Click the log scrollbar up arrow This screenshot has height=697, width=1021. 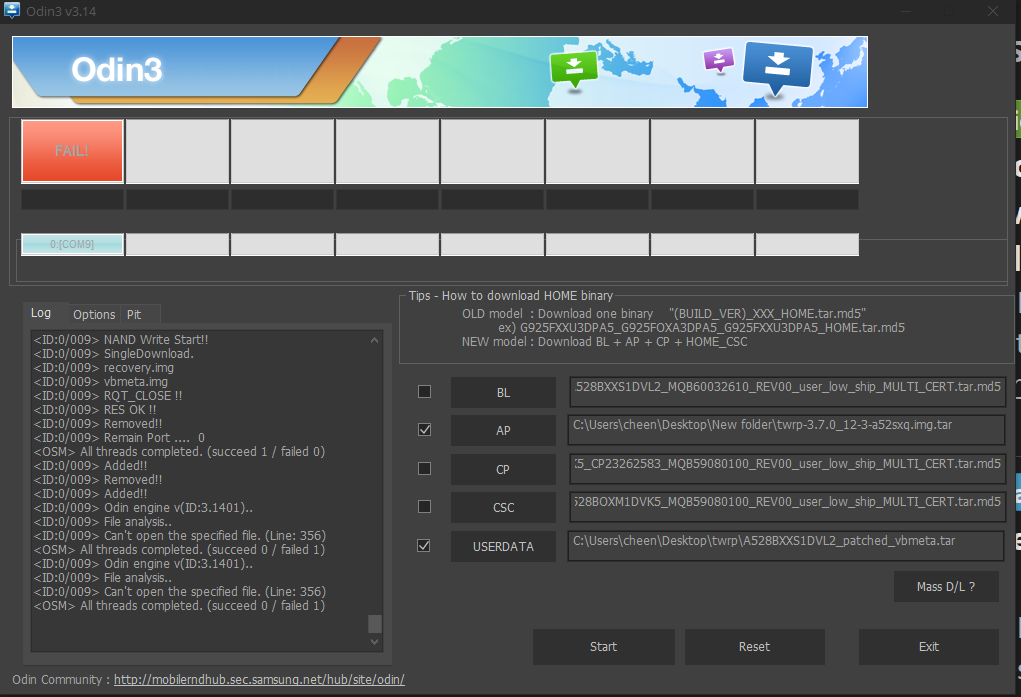pos(374,340)
